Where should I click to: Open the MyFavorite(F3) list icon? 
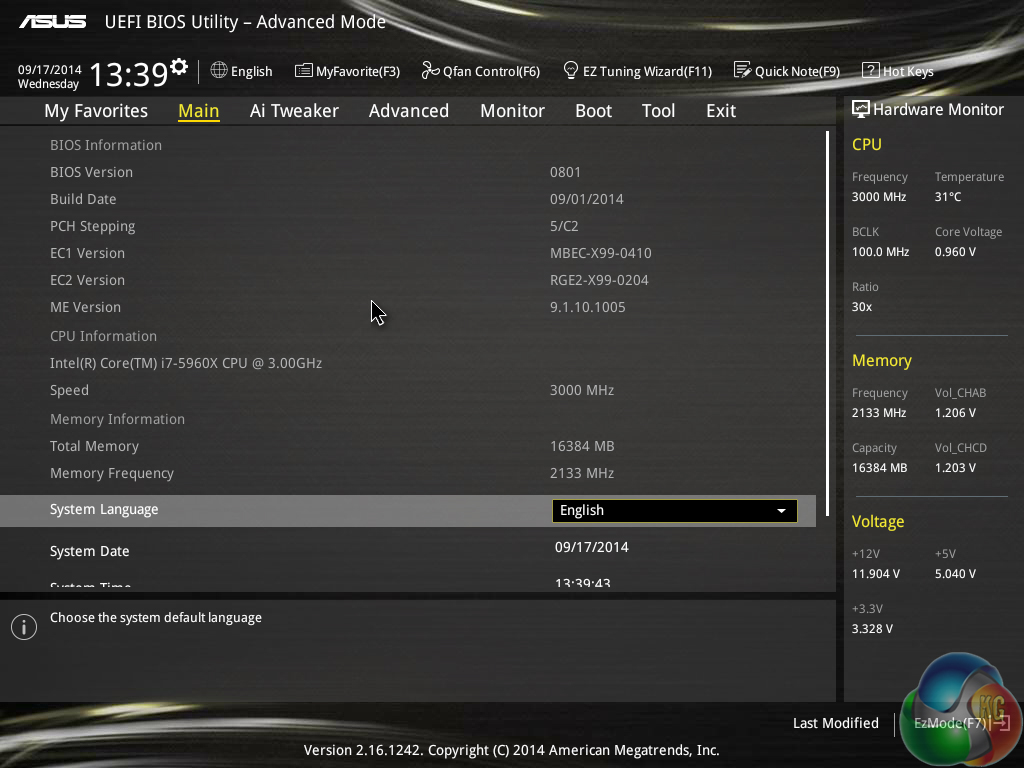click(304, 71)
